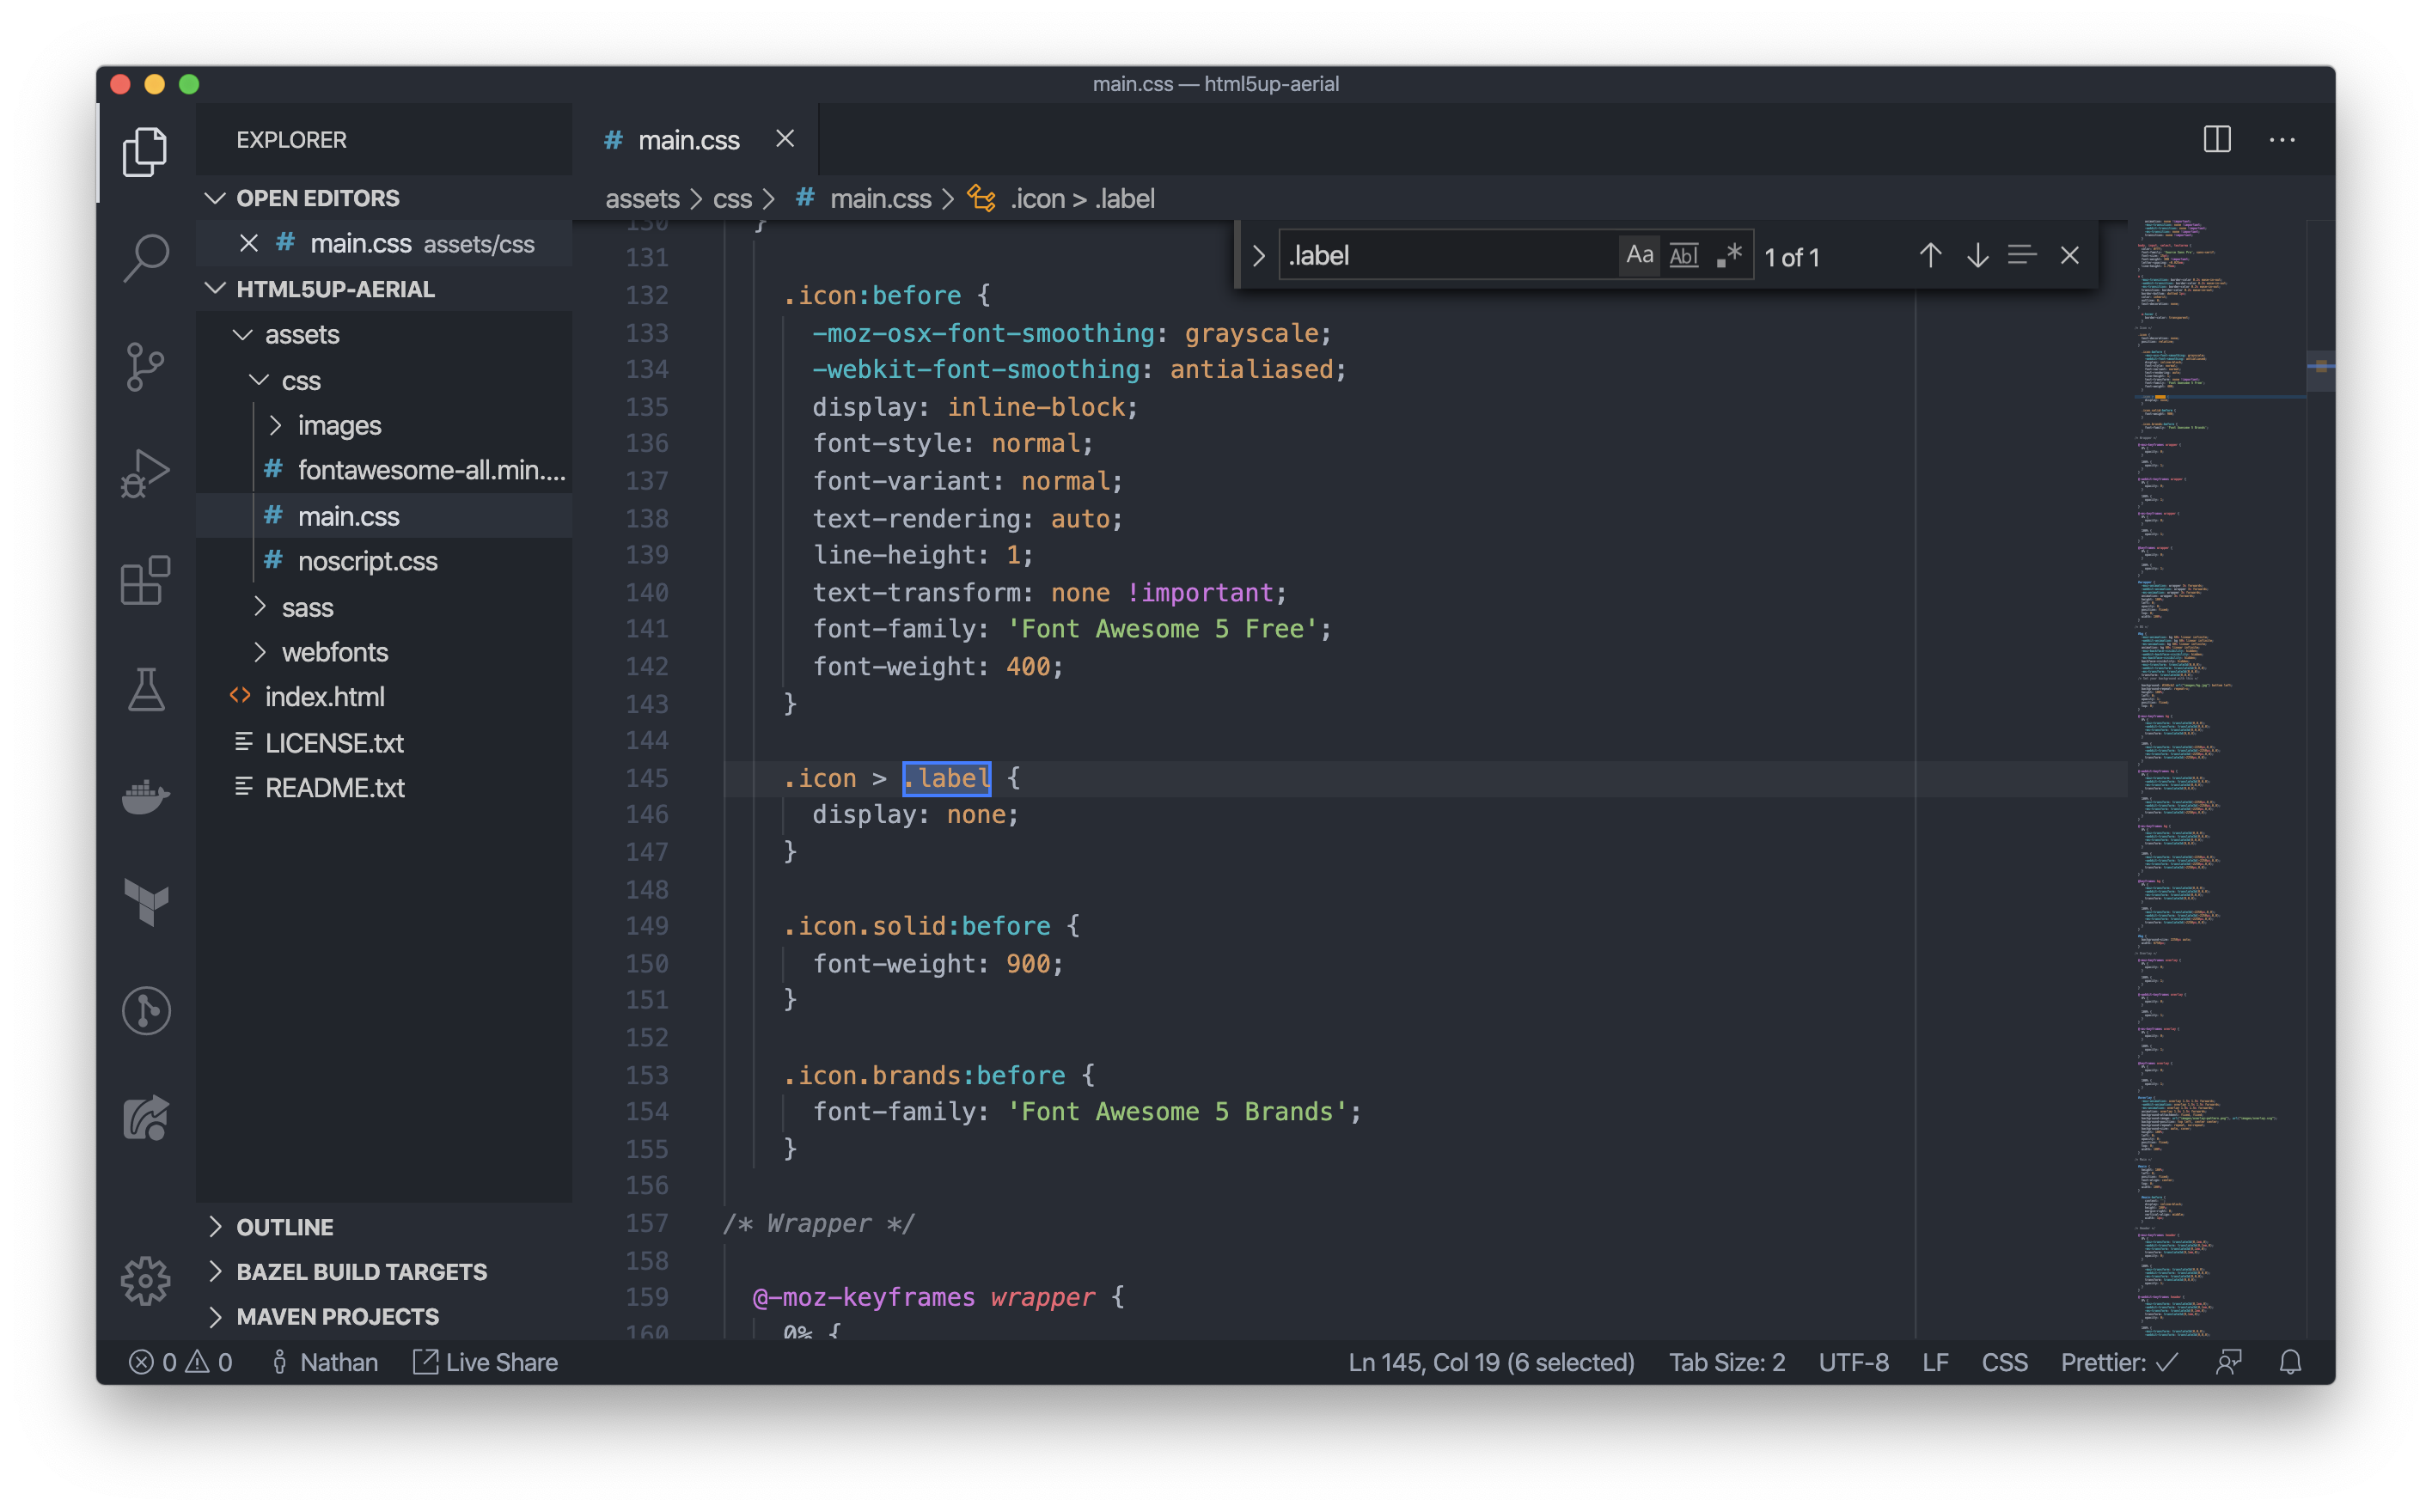Viewport: 2432px width, 1512px height.
Task: Open the Extensions view
Action: 146,581
